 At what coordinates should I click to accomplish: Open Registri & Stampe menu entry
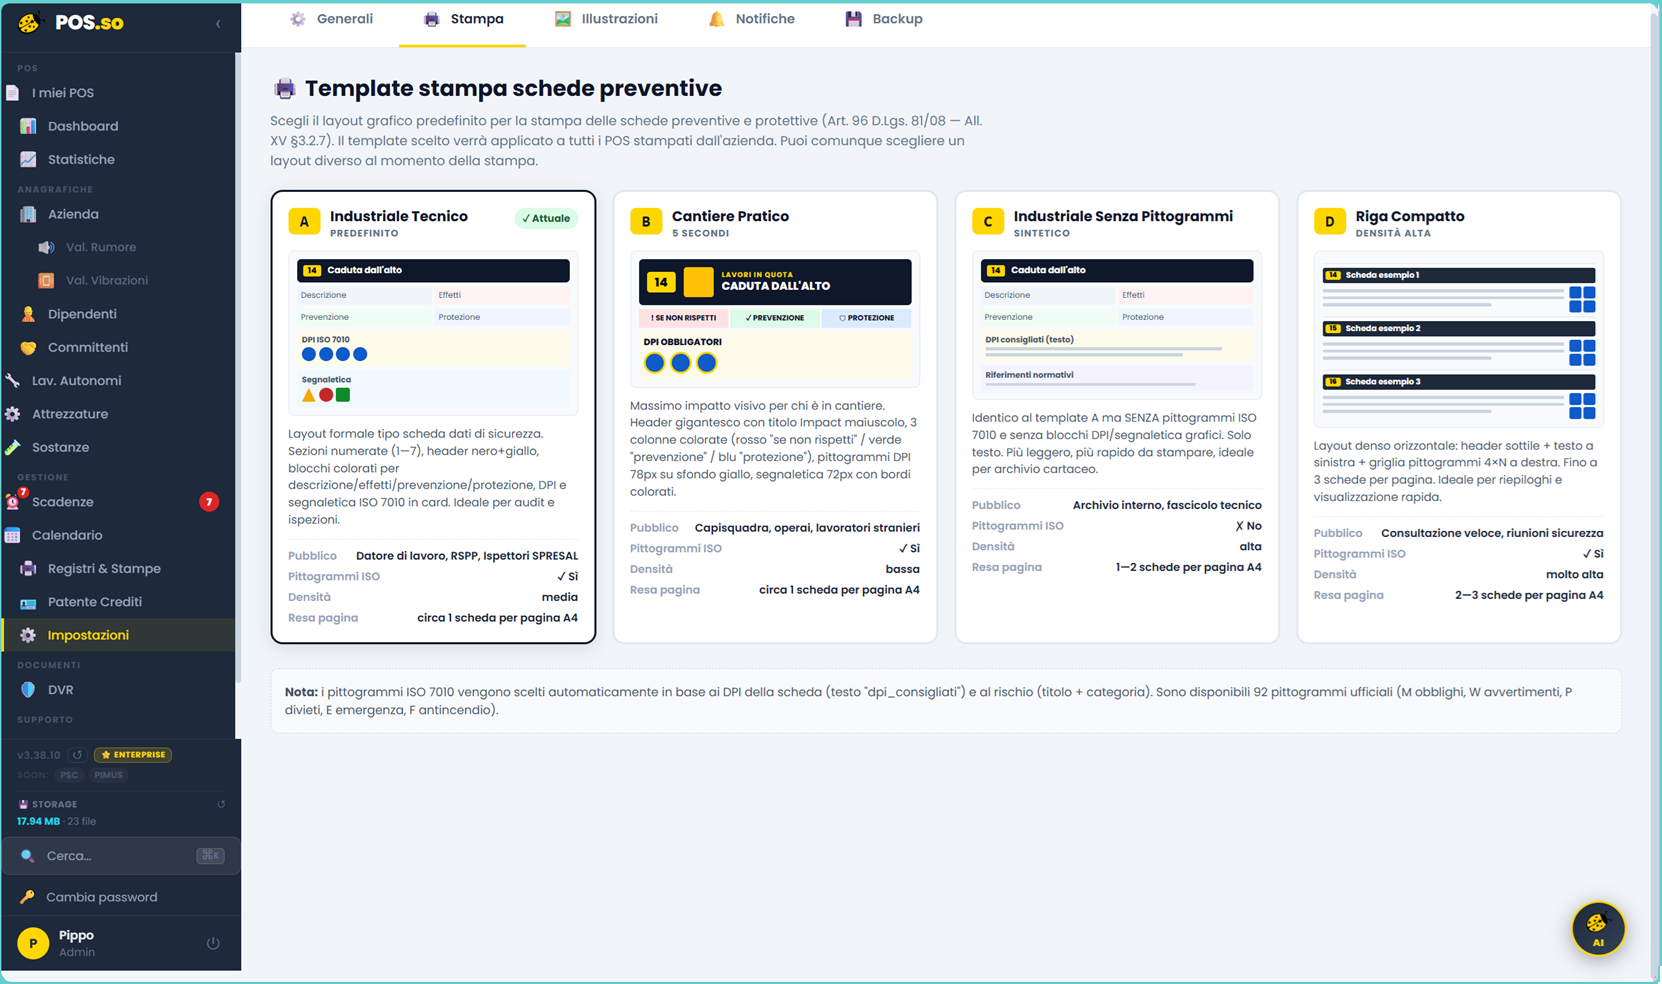(x=104, y=568)
